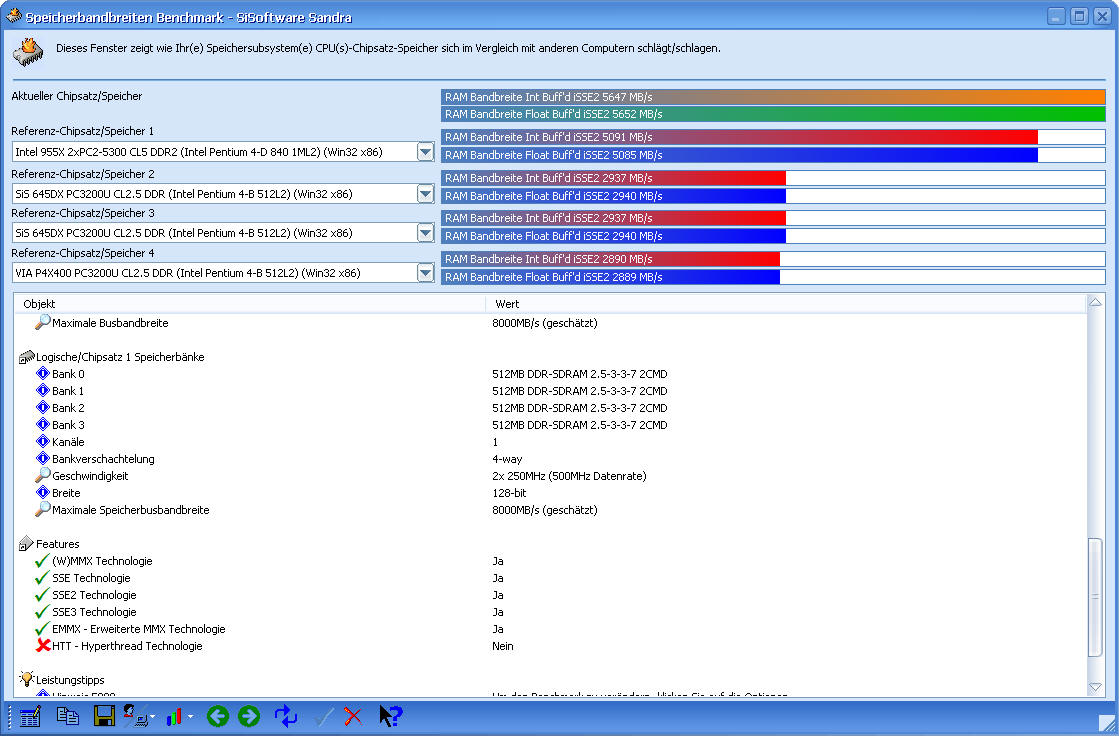The height and width of the screenshot is (736, 1119).
Task: Open Referenz-Chipsatz/Speicher 1 dropdown arrow
Action: [425, 152]
